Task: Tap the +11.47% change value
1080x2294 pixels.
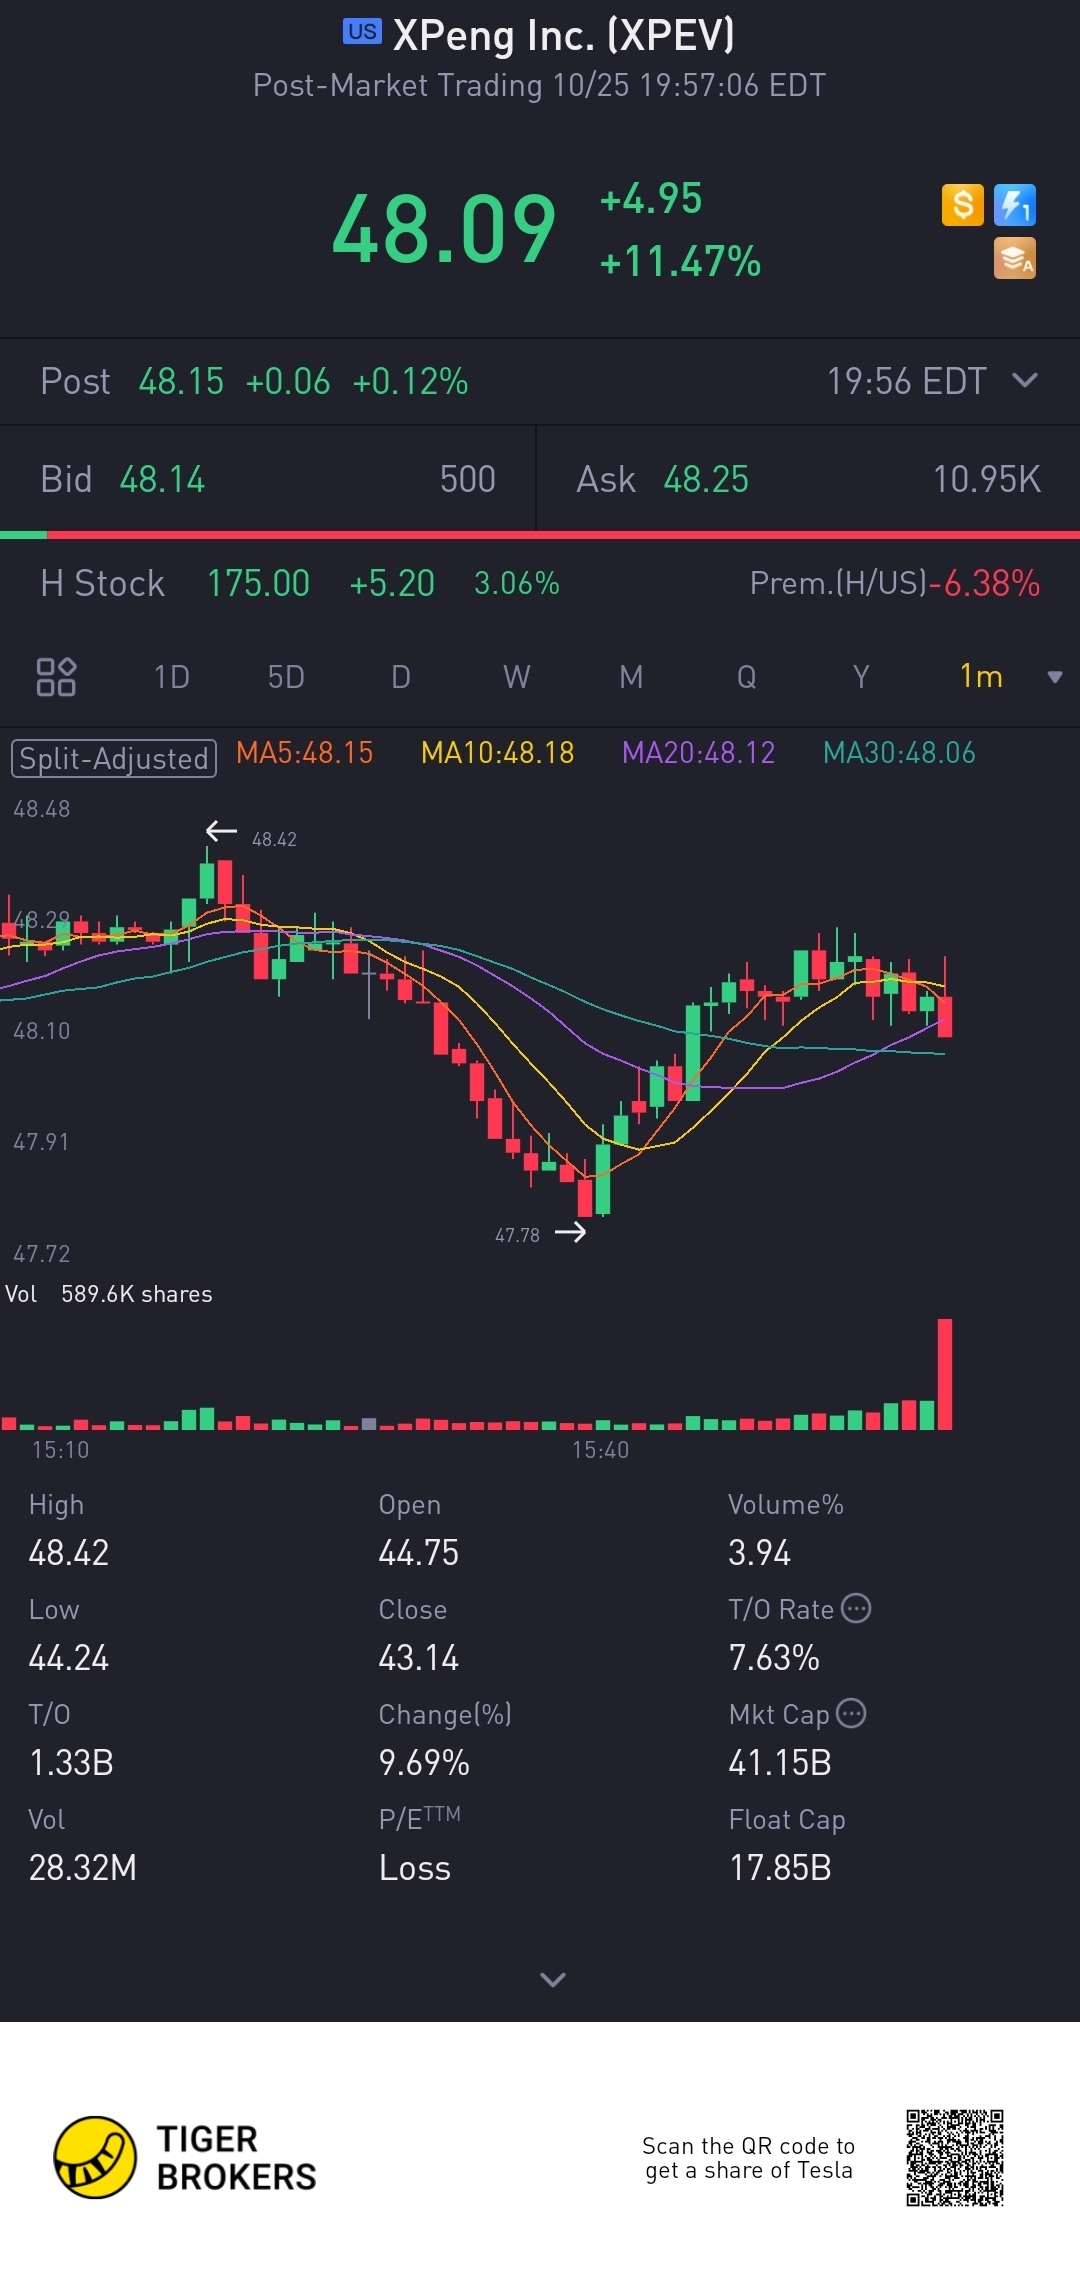Action: [680, 262]
